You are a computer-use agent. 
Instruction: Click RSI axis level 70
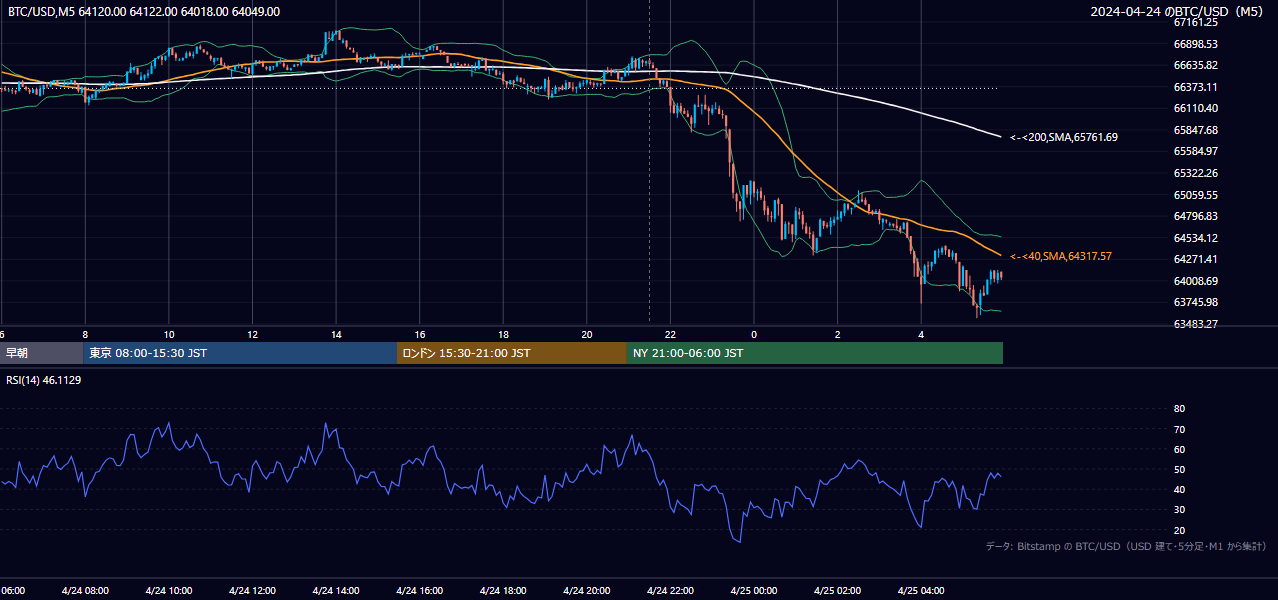click(x=1180, y=429)
